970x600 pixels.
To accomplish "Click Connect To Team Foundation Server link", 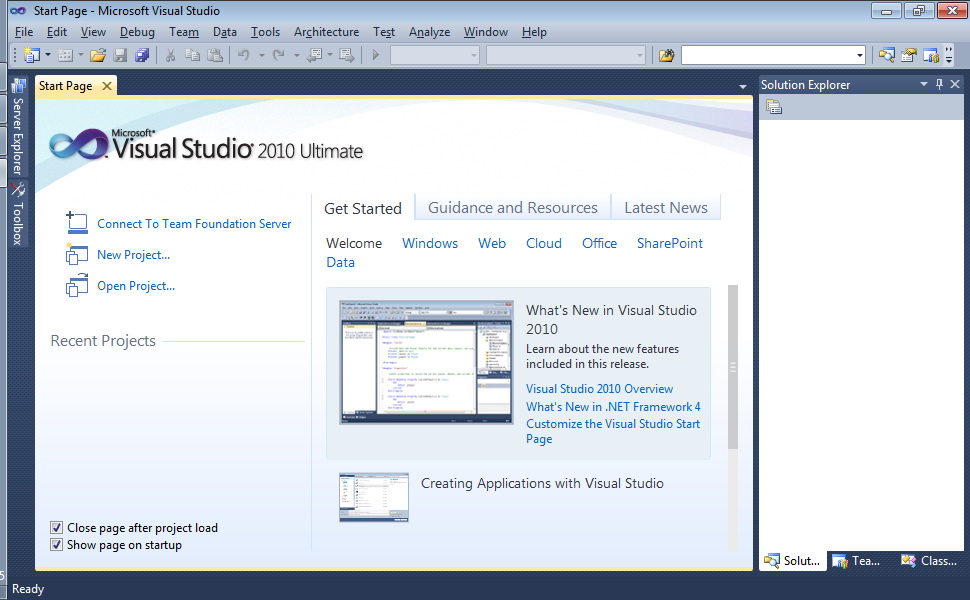I will tap(194, 224).
